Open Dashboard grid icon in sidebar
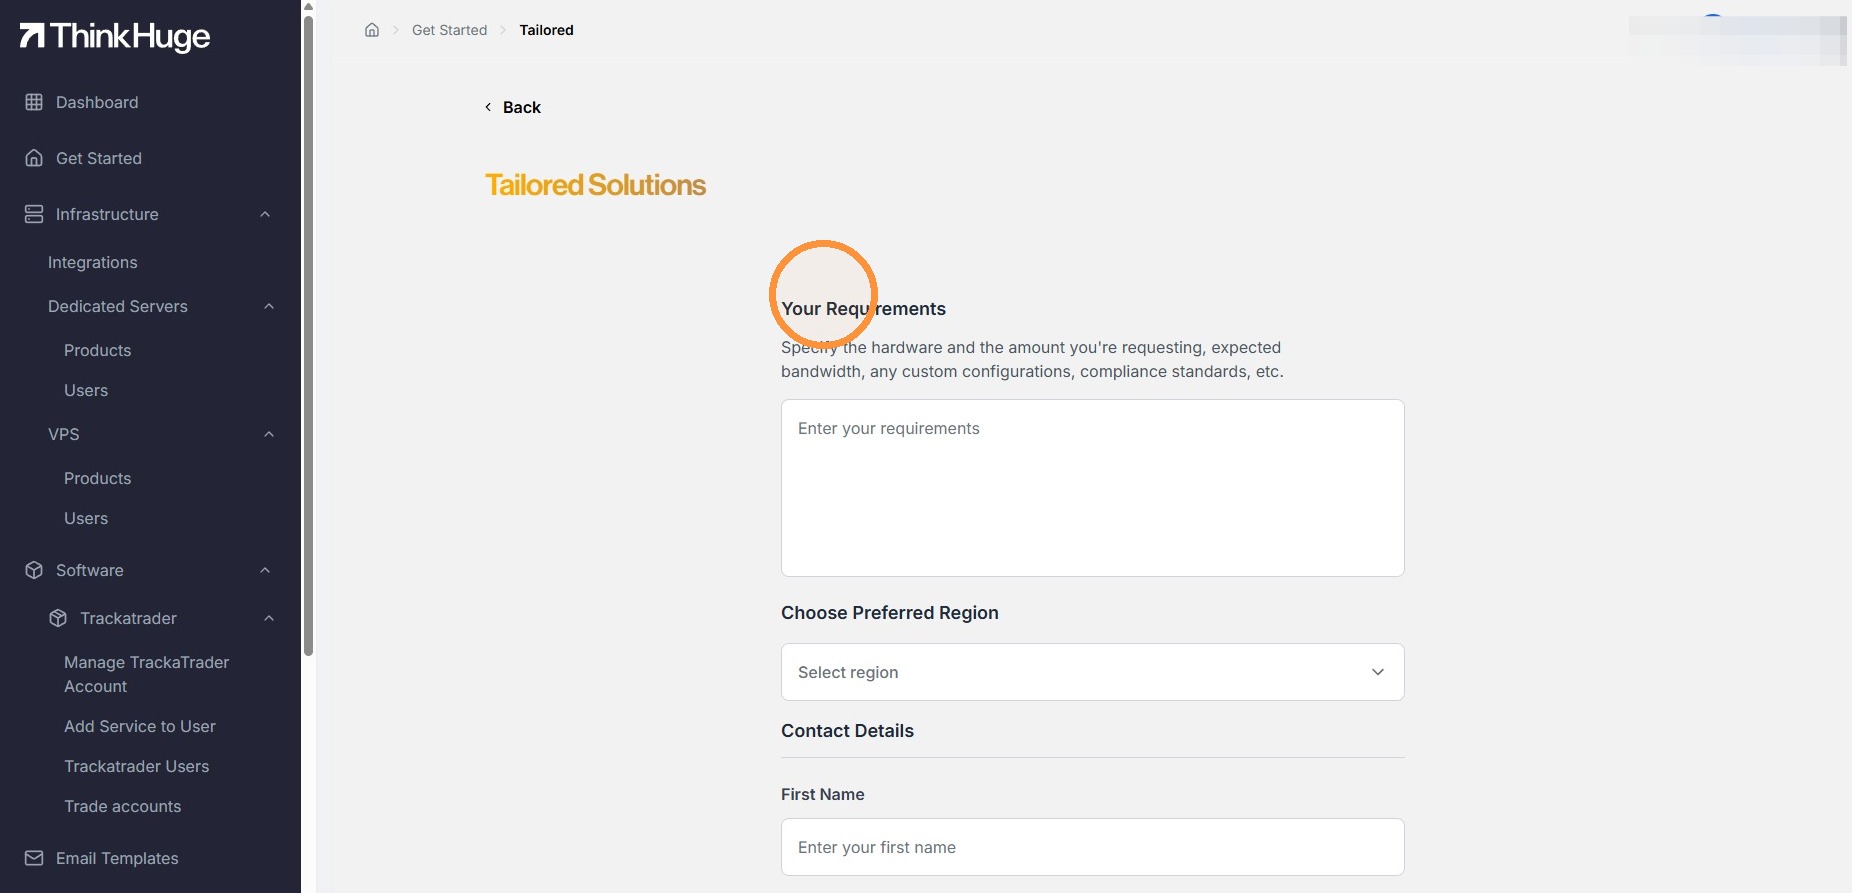Viewport: 1852px width, 893px height. coord(34,102)
